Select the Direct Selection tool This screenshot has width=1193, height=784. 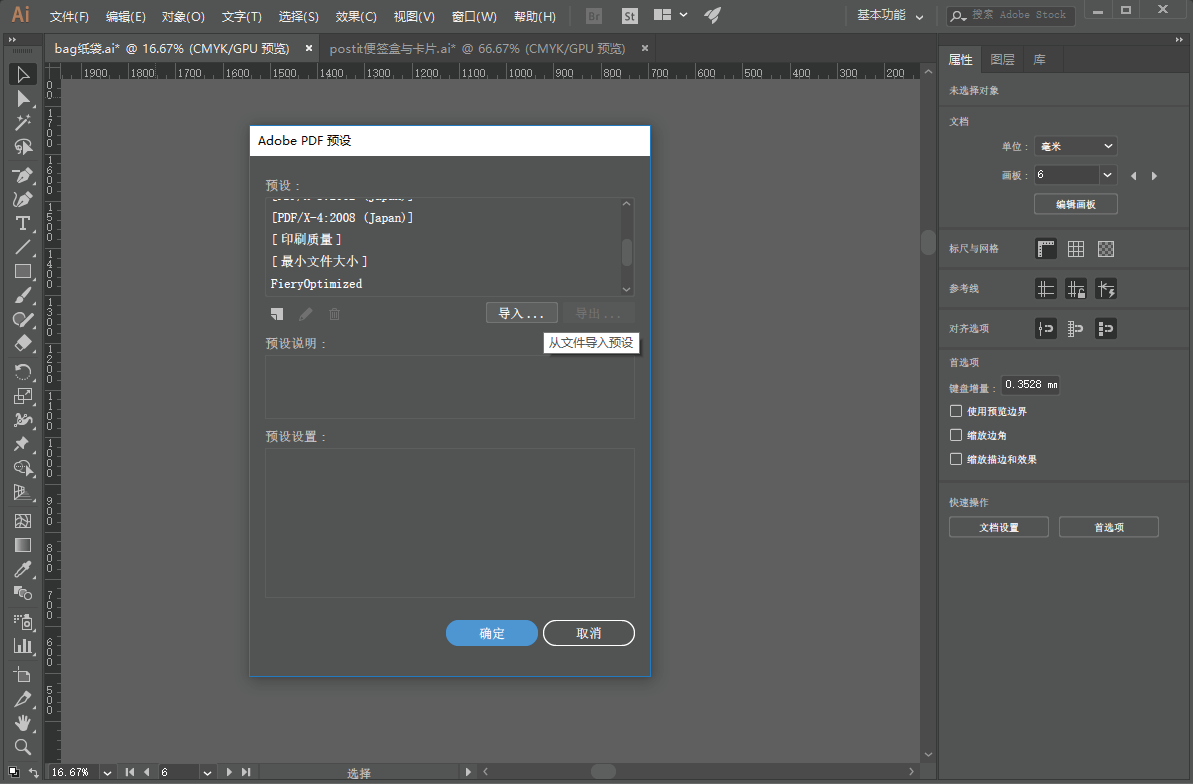tap(23, 99)
